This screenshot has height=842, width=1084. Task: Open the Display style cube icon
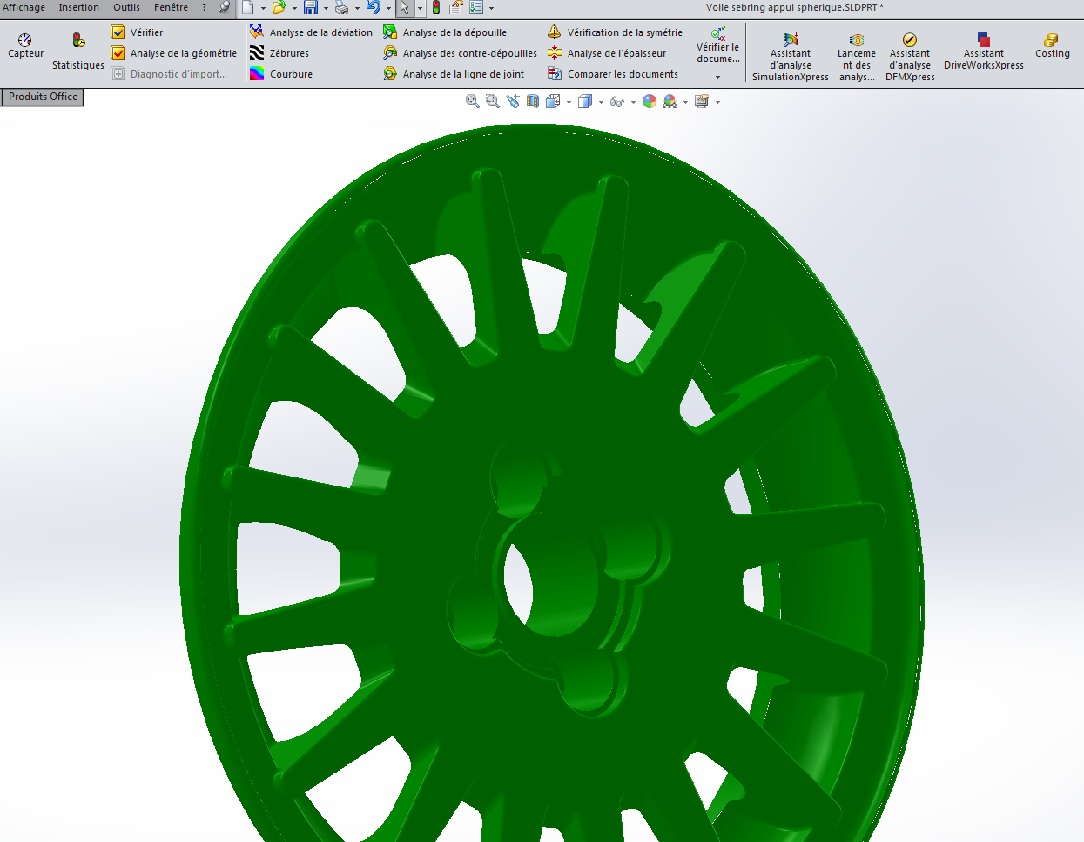click(585, 102)
